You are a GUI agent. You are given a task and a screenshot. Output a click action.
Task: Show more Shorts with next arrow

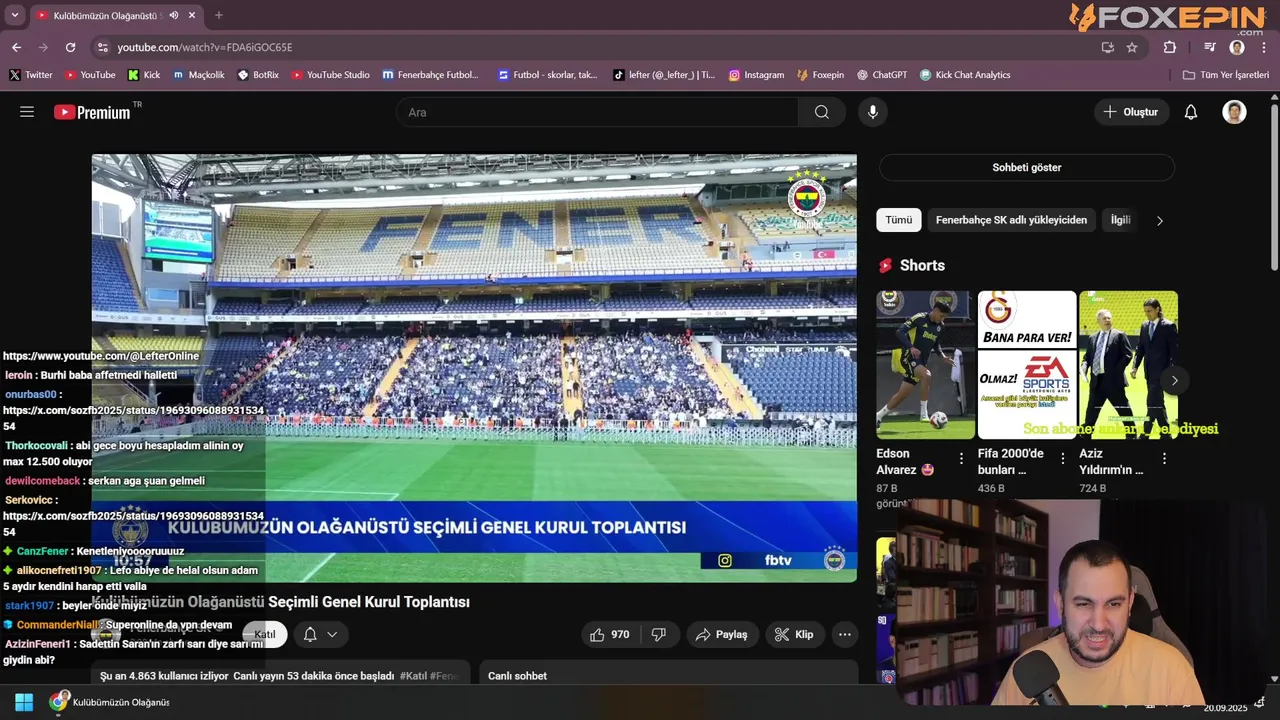click(x=1174, y=380)
